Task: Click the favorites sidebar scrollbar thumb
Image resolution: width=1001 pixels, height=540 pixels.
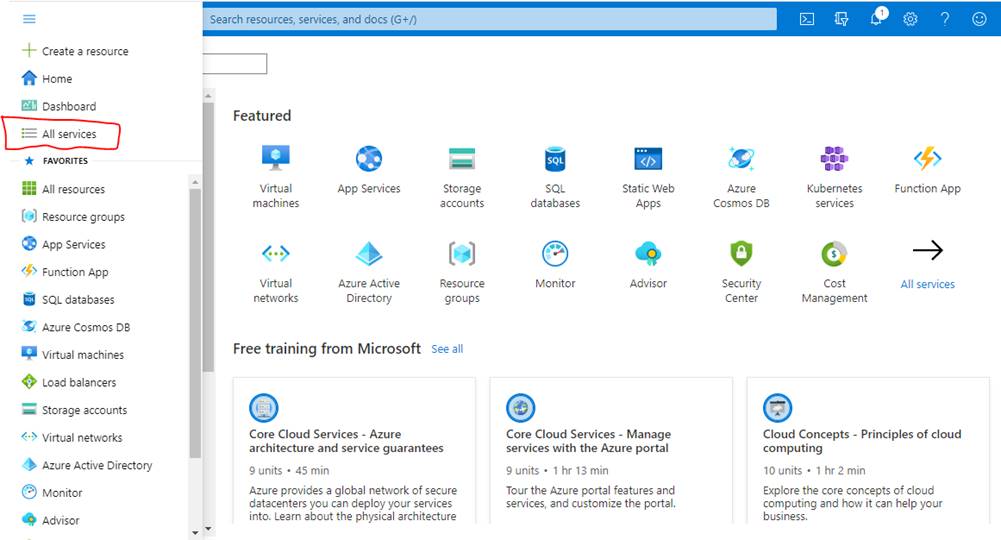Action: point(195,322)
